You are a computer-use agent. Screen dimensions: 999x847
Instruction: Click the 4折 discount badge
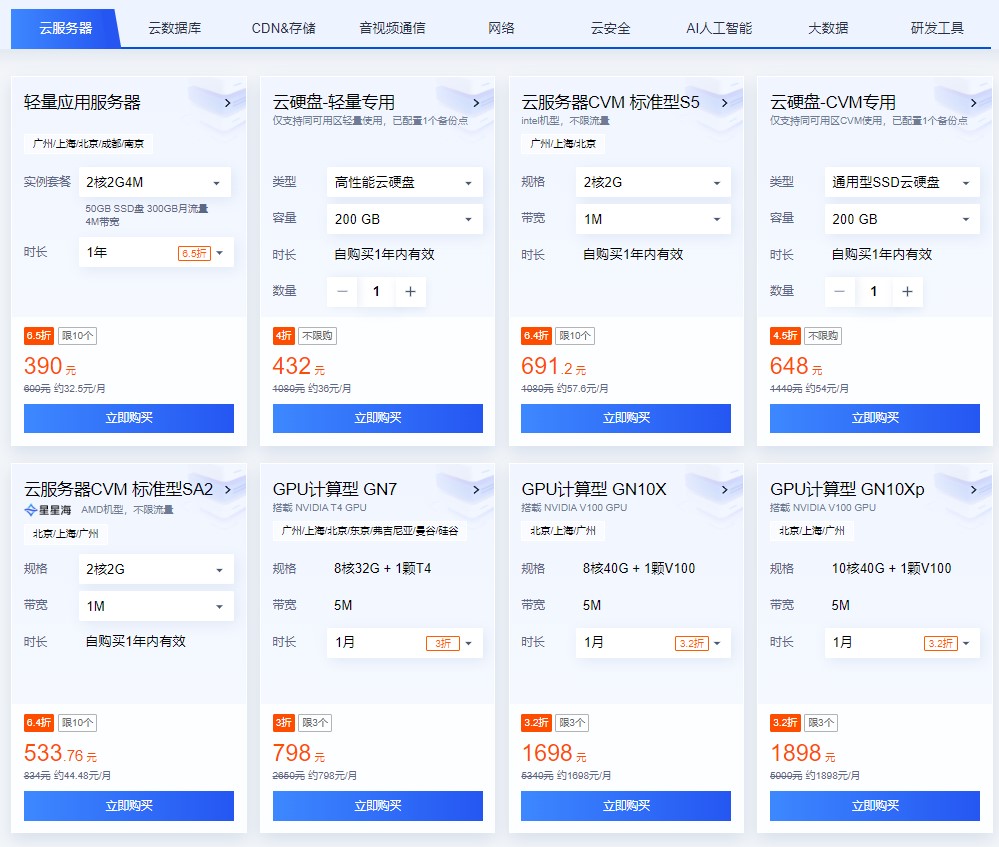(284, 336)
